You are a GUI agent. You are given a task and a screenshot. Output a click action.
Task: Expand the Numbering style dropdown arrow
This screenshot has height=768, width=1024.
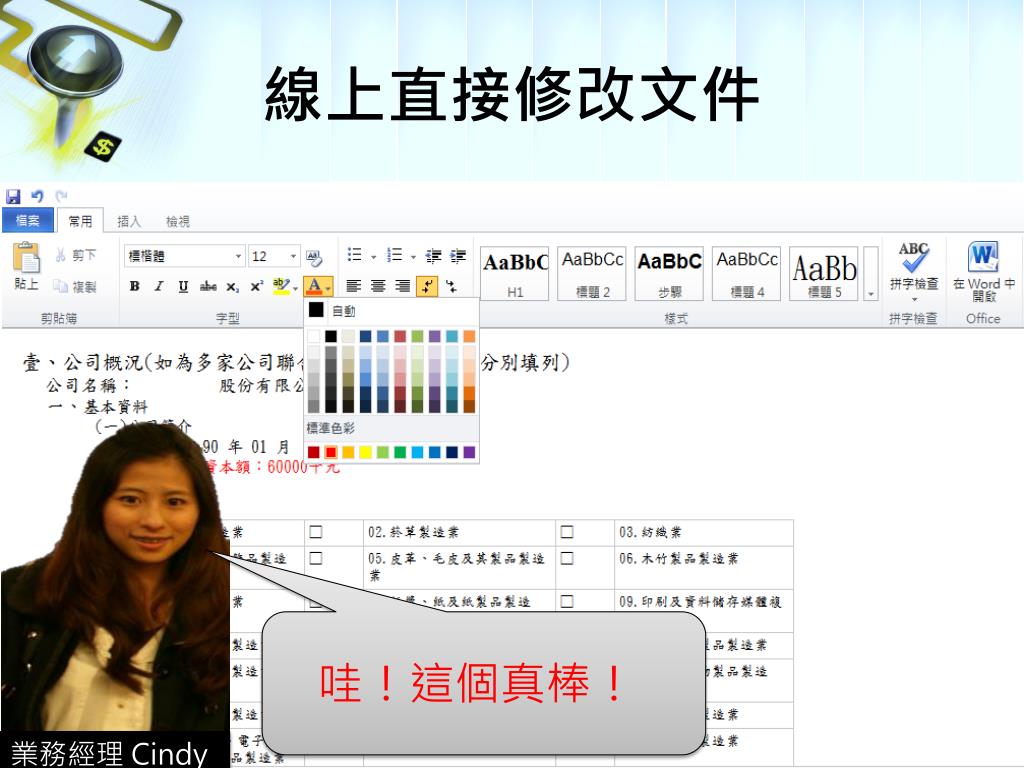click(413, 257)
